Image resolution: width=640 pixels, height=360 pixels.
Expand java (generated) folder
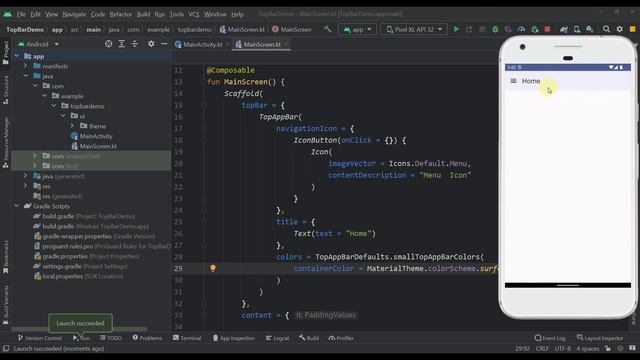25,176
